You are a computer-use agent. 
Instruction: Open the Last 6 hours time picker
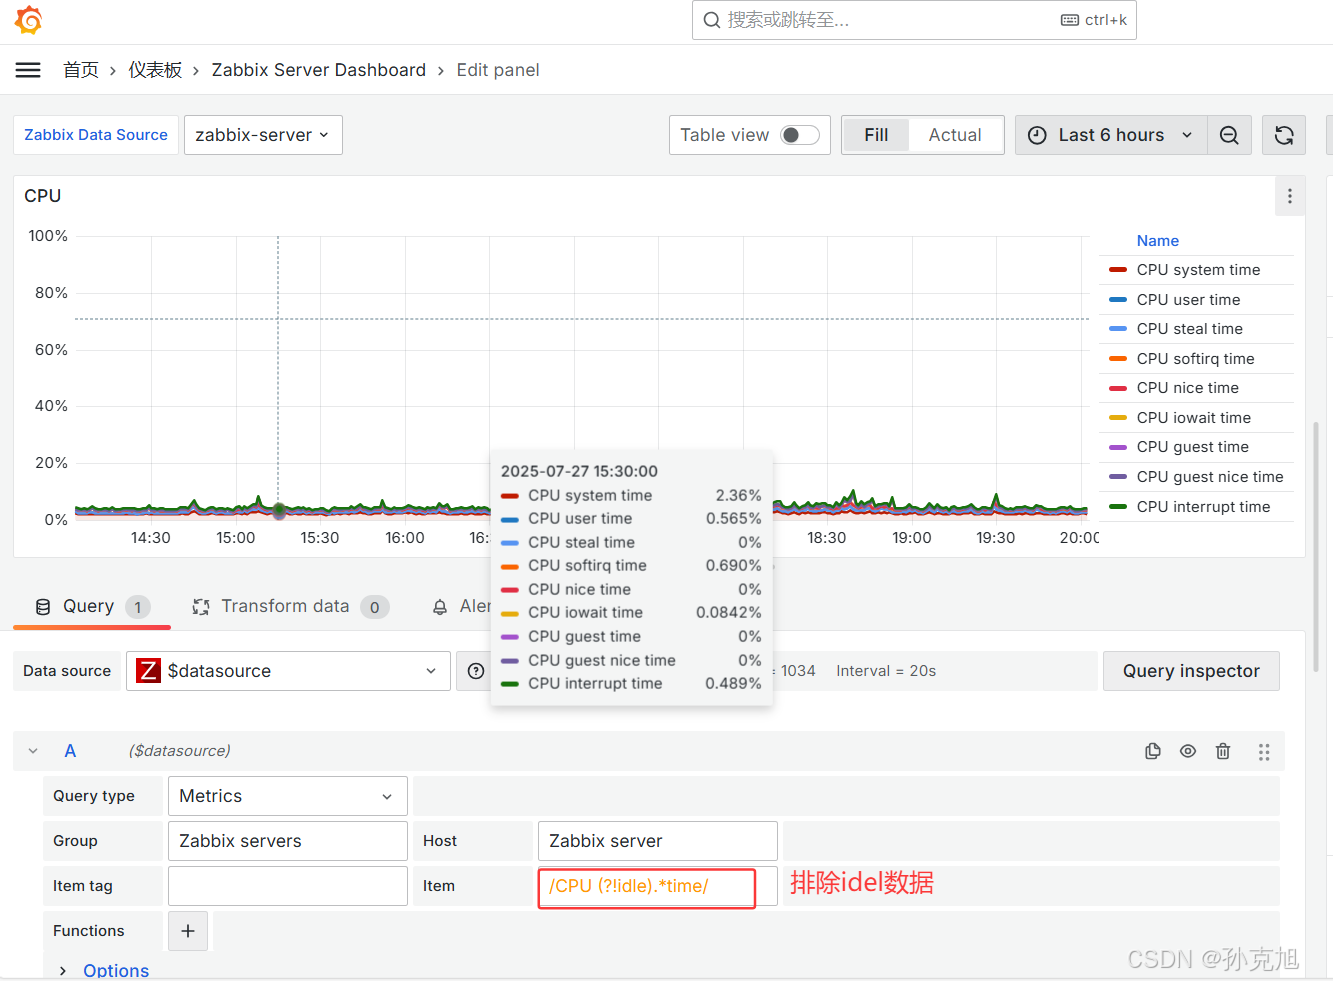pyautogui.click(x=1111, y=135)
